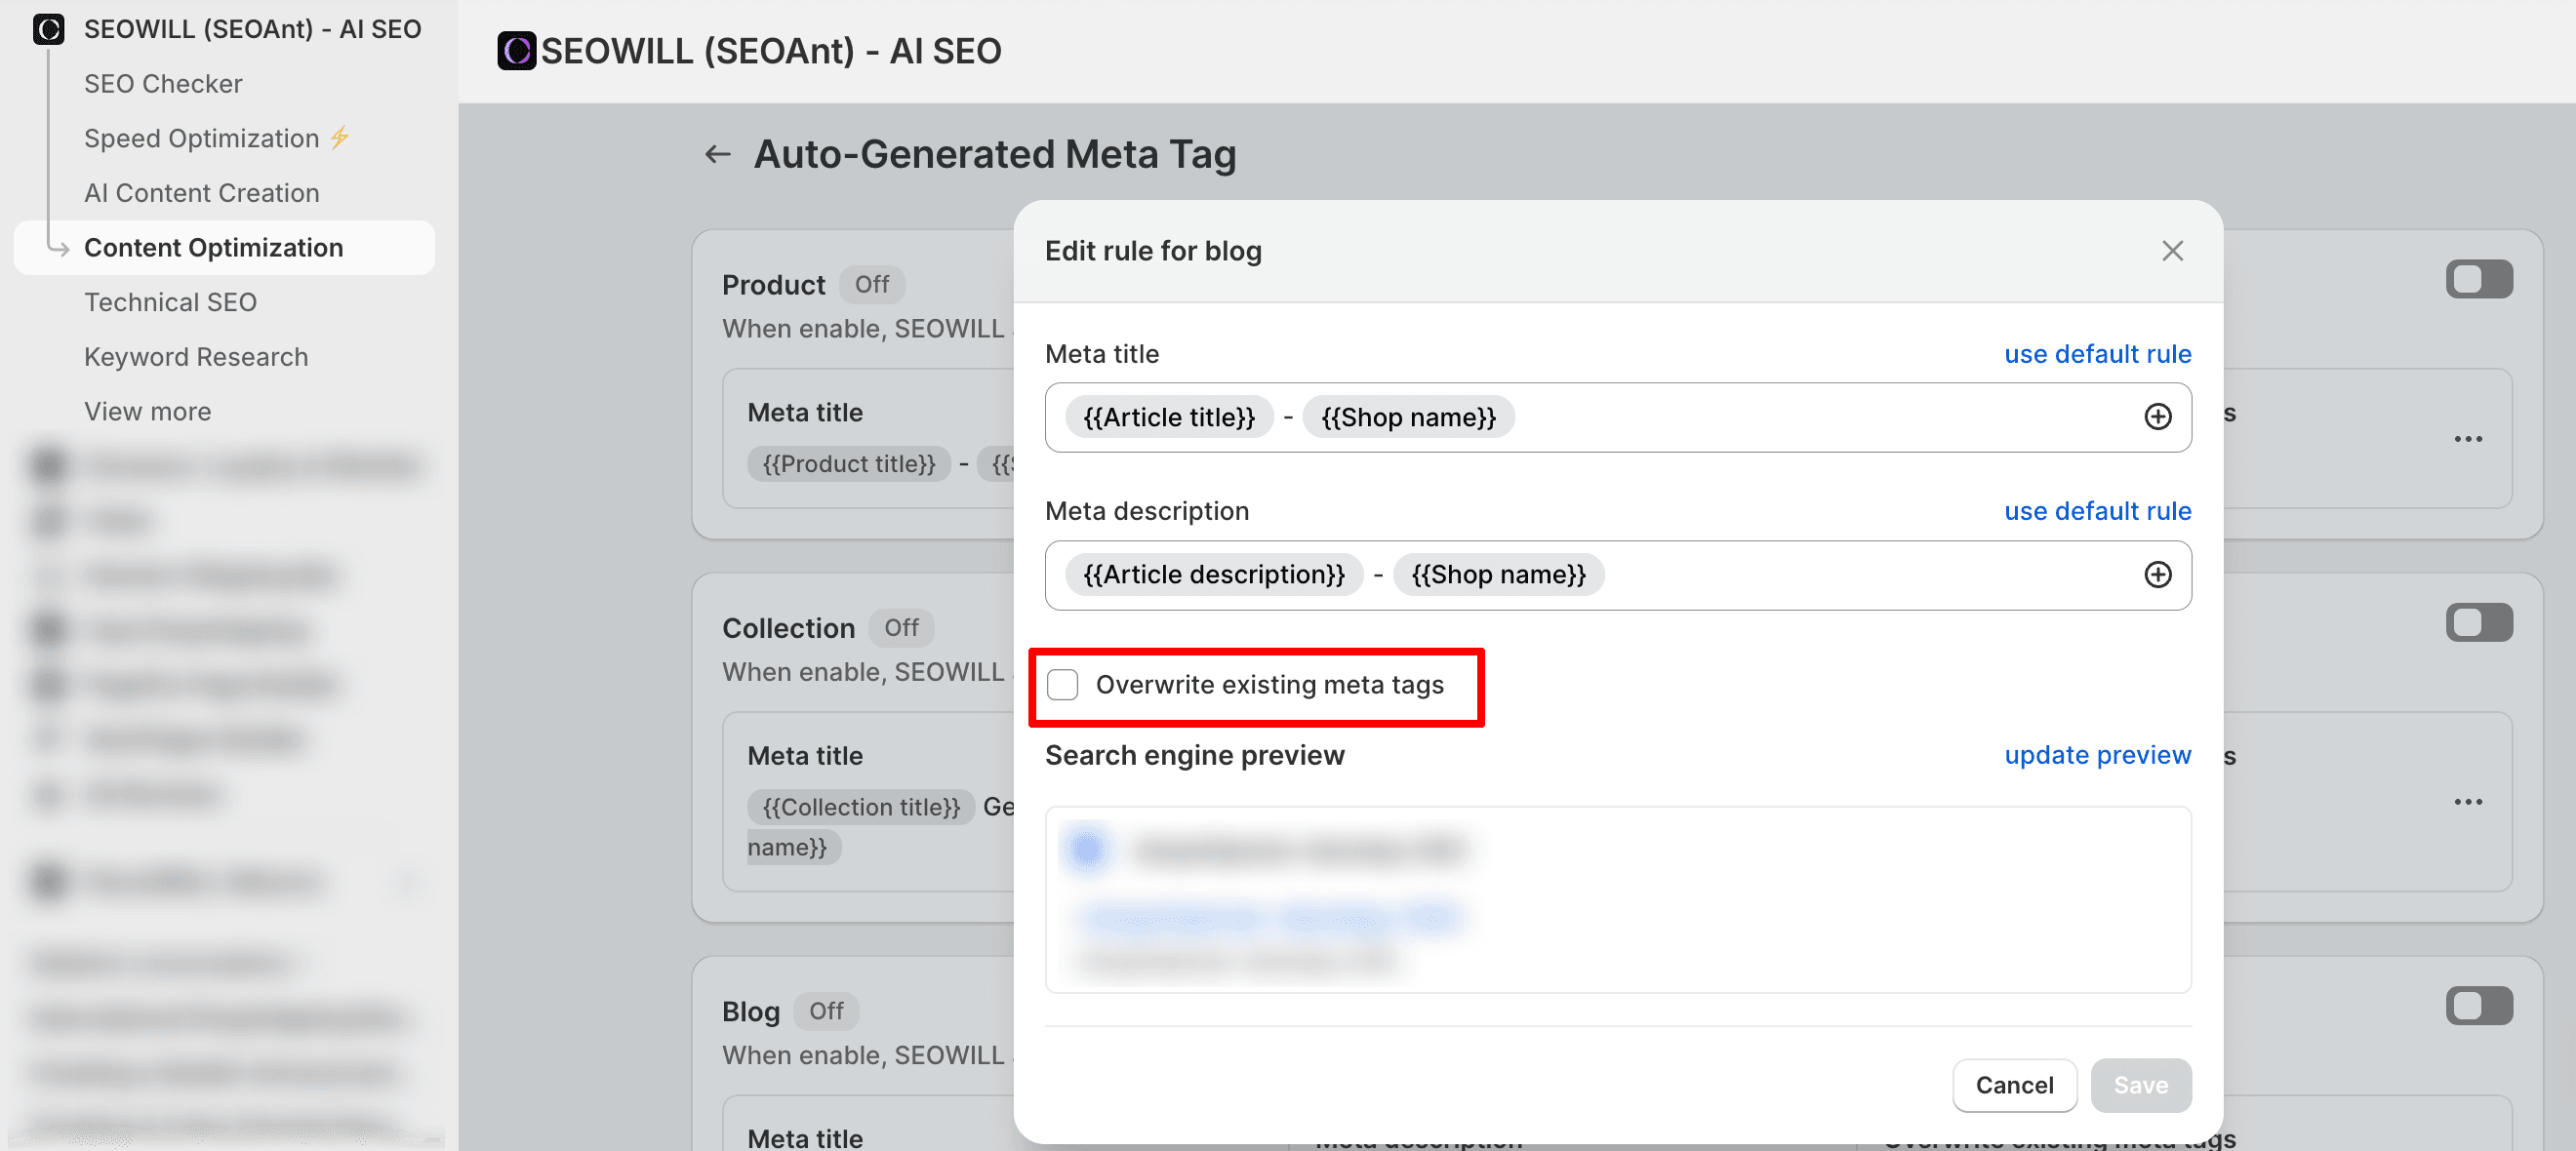Select SEO Checker in the sidebar
This screenshot has height=1151, width=2576.
click(x=163, y=83)
